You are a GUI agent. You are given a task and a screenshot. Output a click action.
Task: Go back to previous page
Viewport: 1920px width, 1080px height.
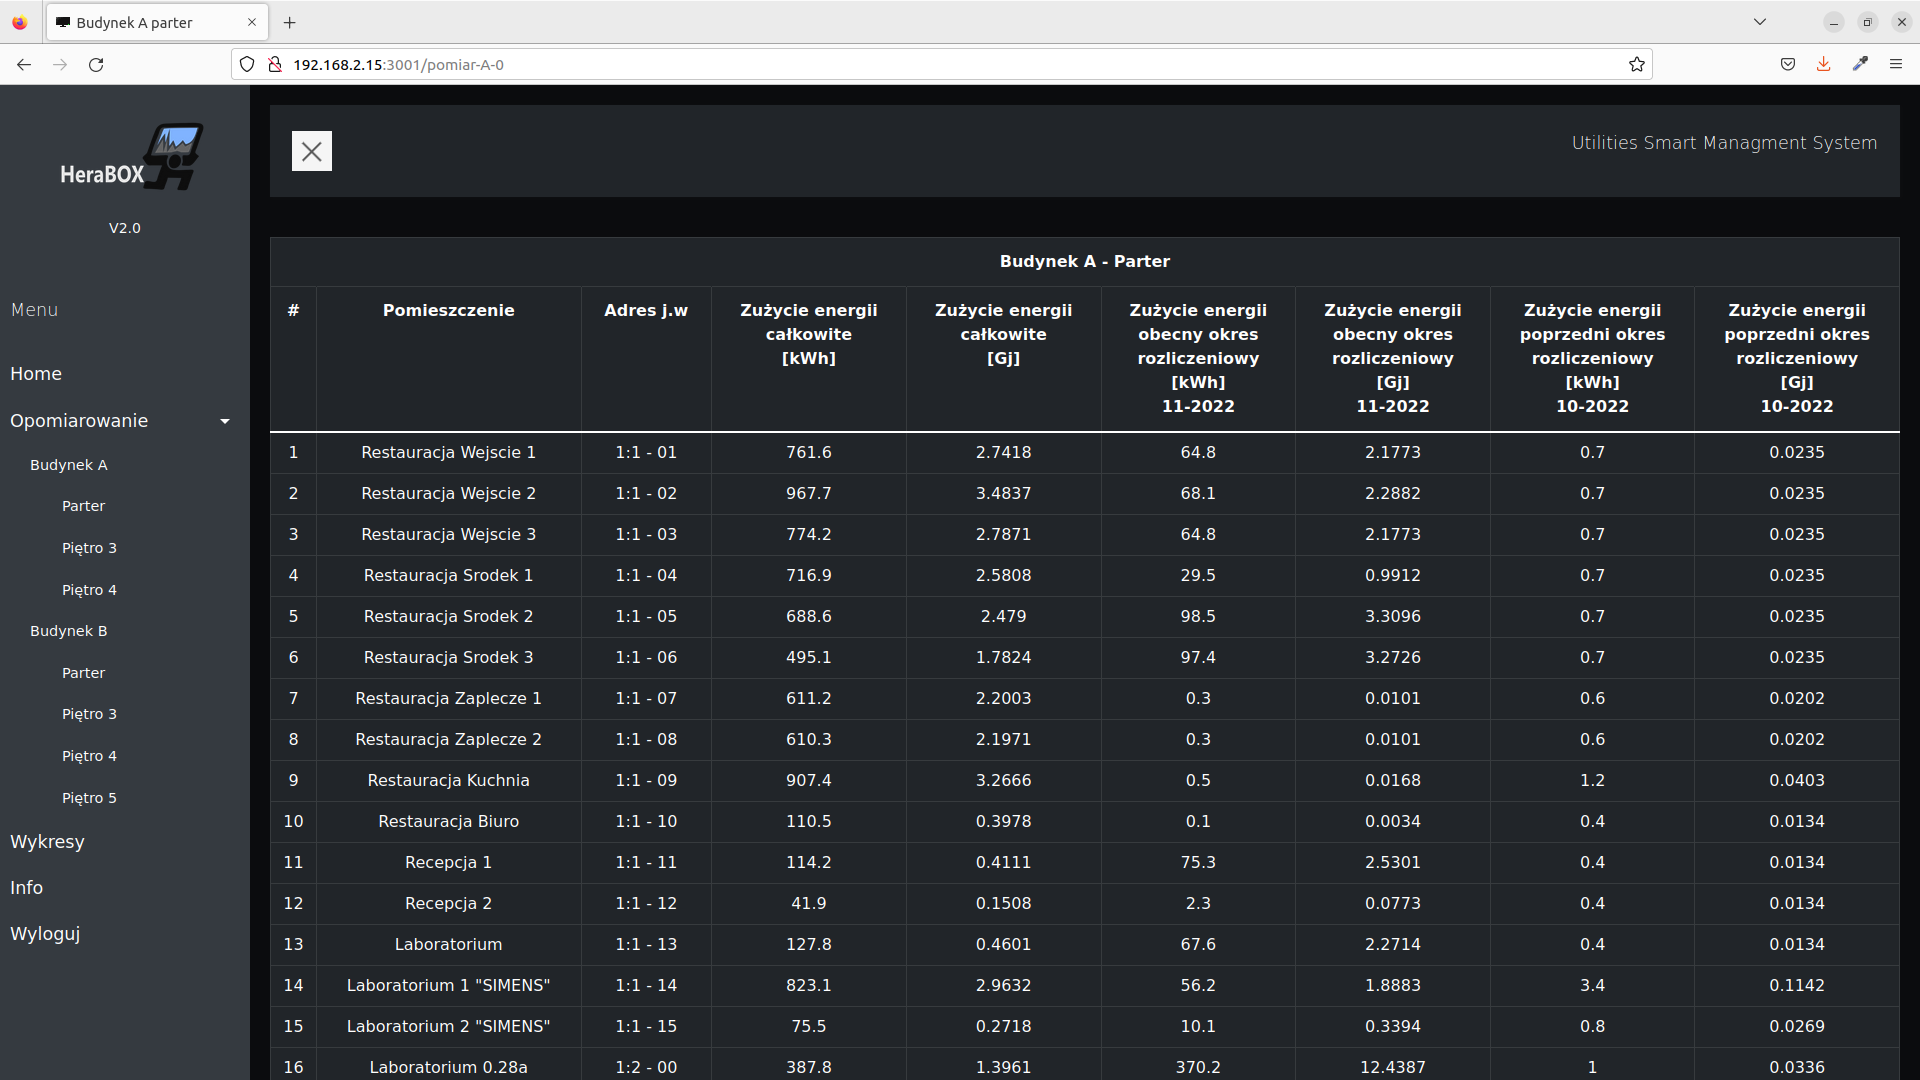coord(24,64)
